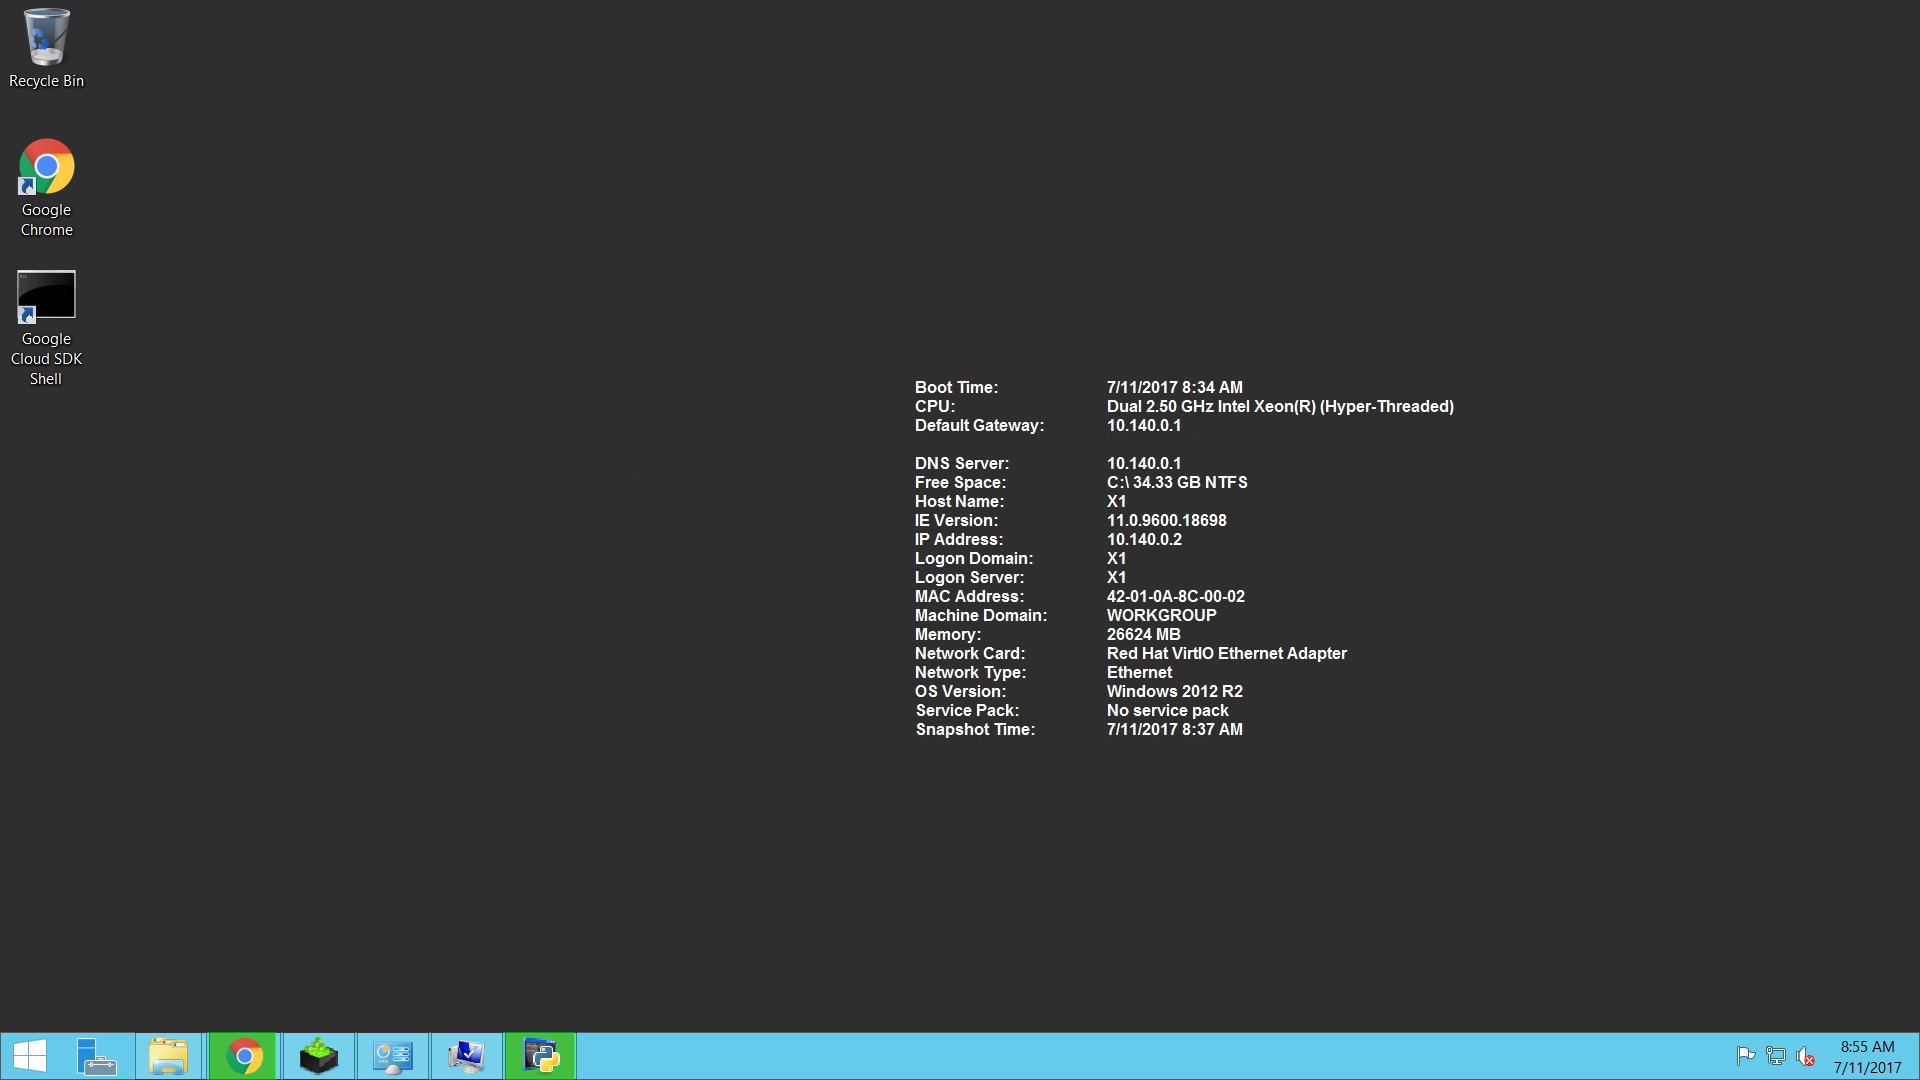Click the Logon Domain label
The width and height of the screenshot is (1920, 1080).
[x=974, y=559]
